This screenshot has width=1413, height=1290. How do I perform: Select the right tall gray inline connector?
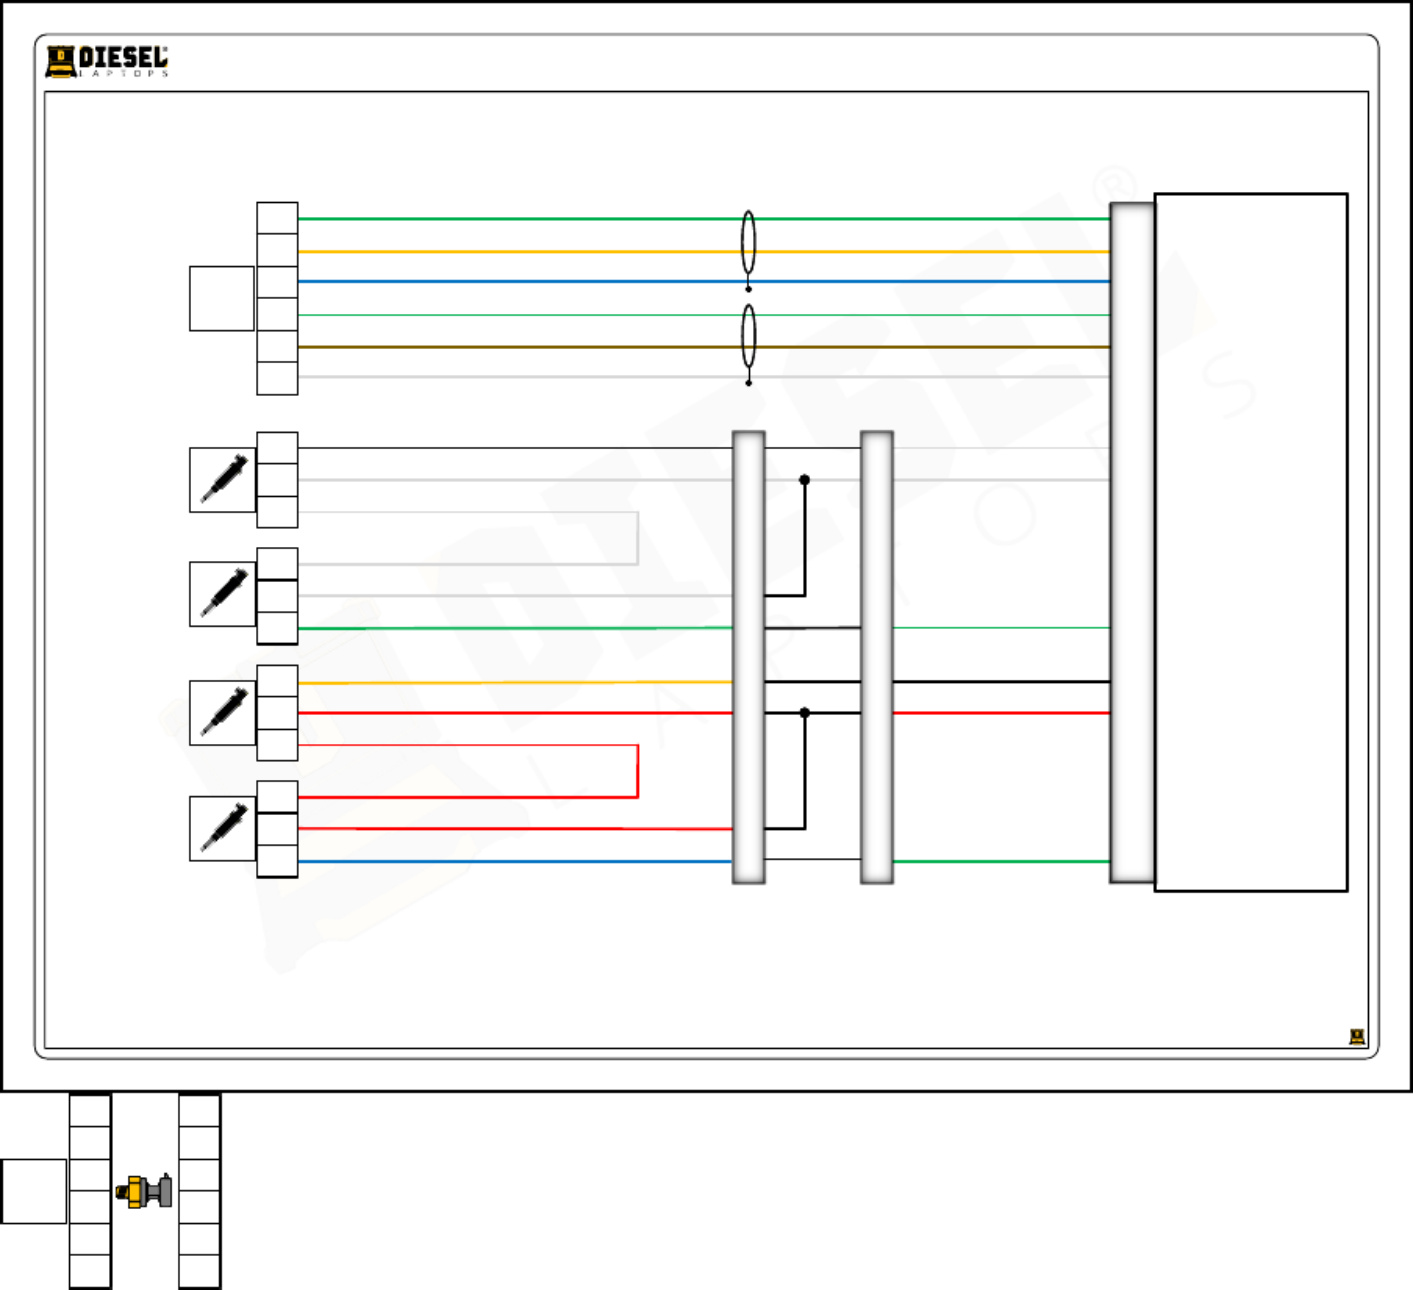pyautogui.click(x=876, y=657)
